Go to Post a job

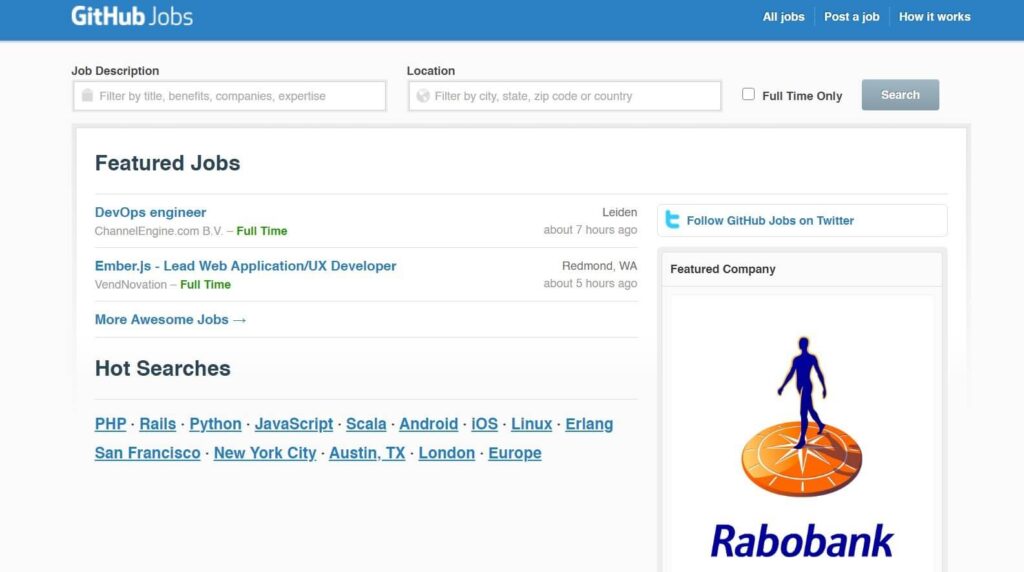[x=852, y=17]
